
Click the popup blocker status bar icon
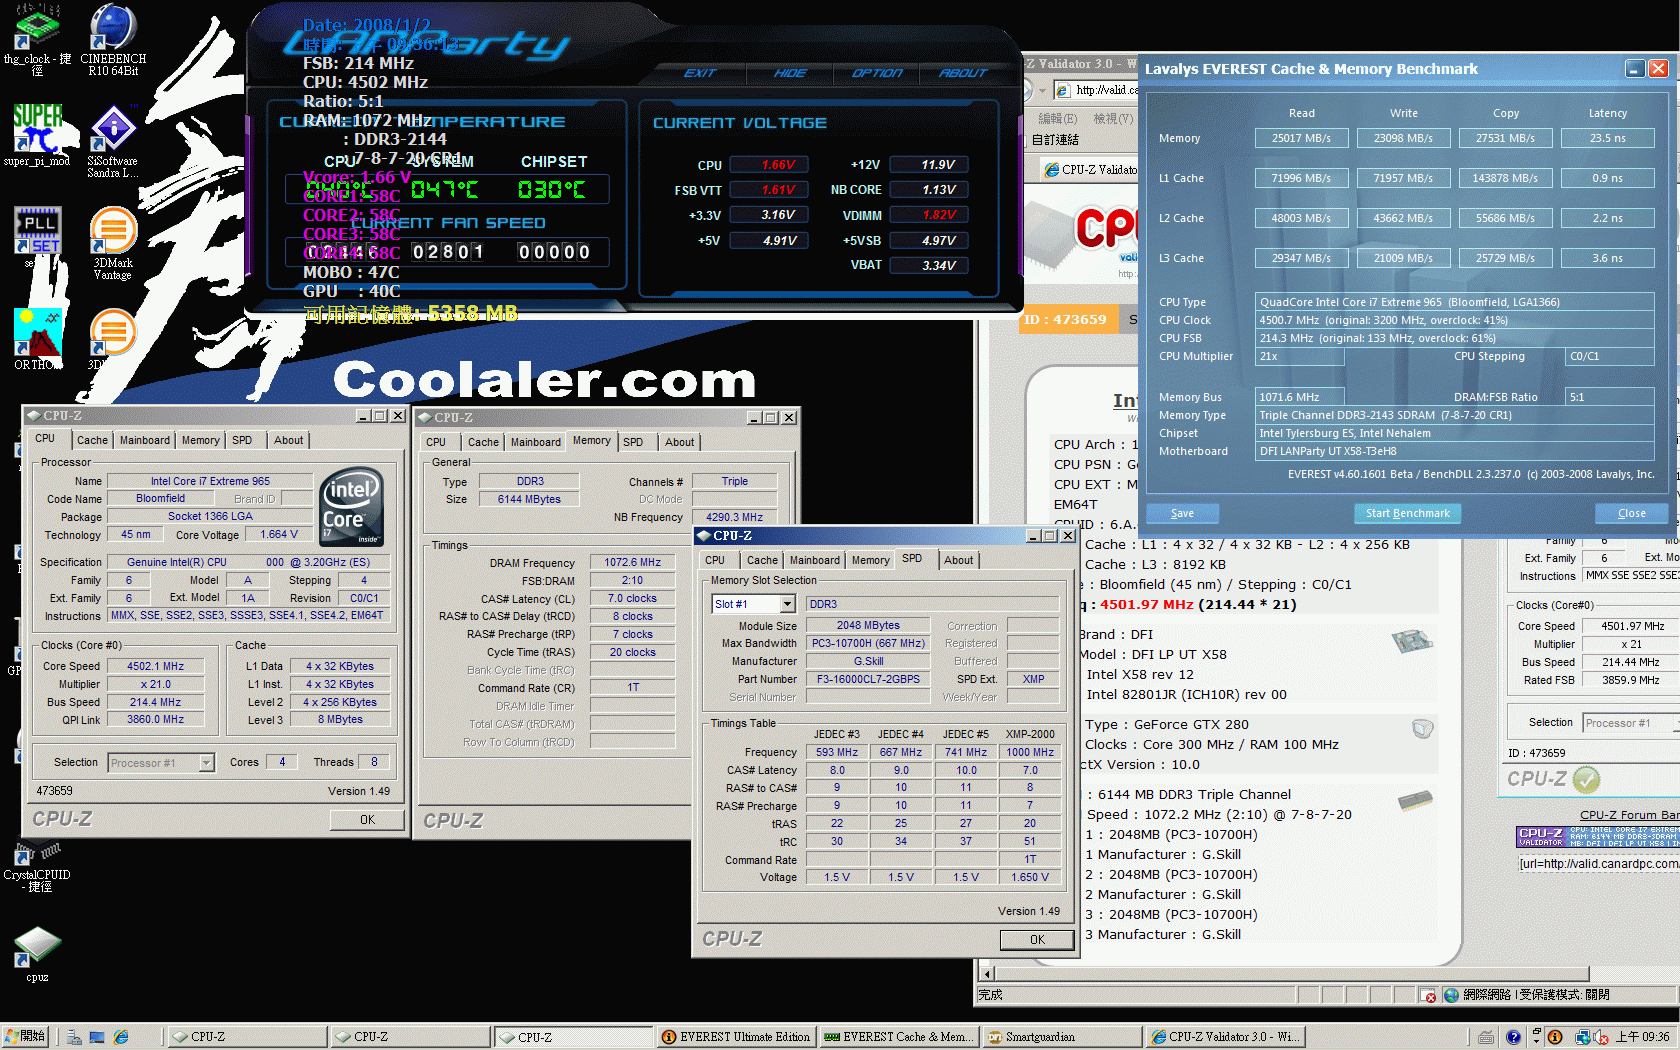click(1428, 995)
